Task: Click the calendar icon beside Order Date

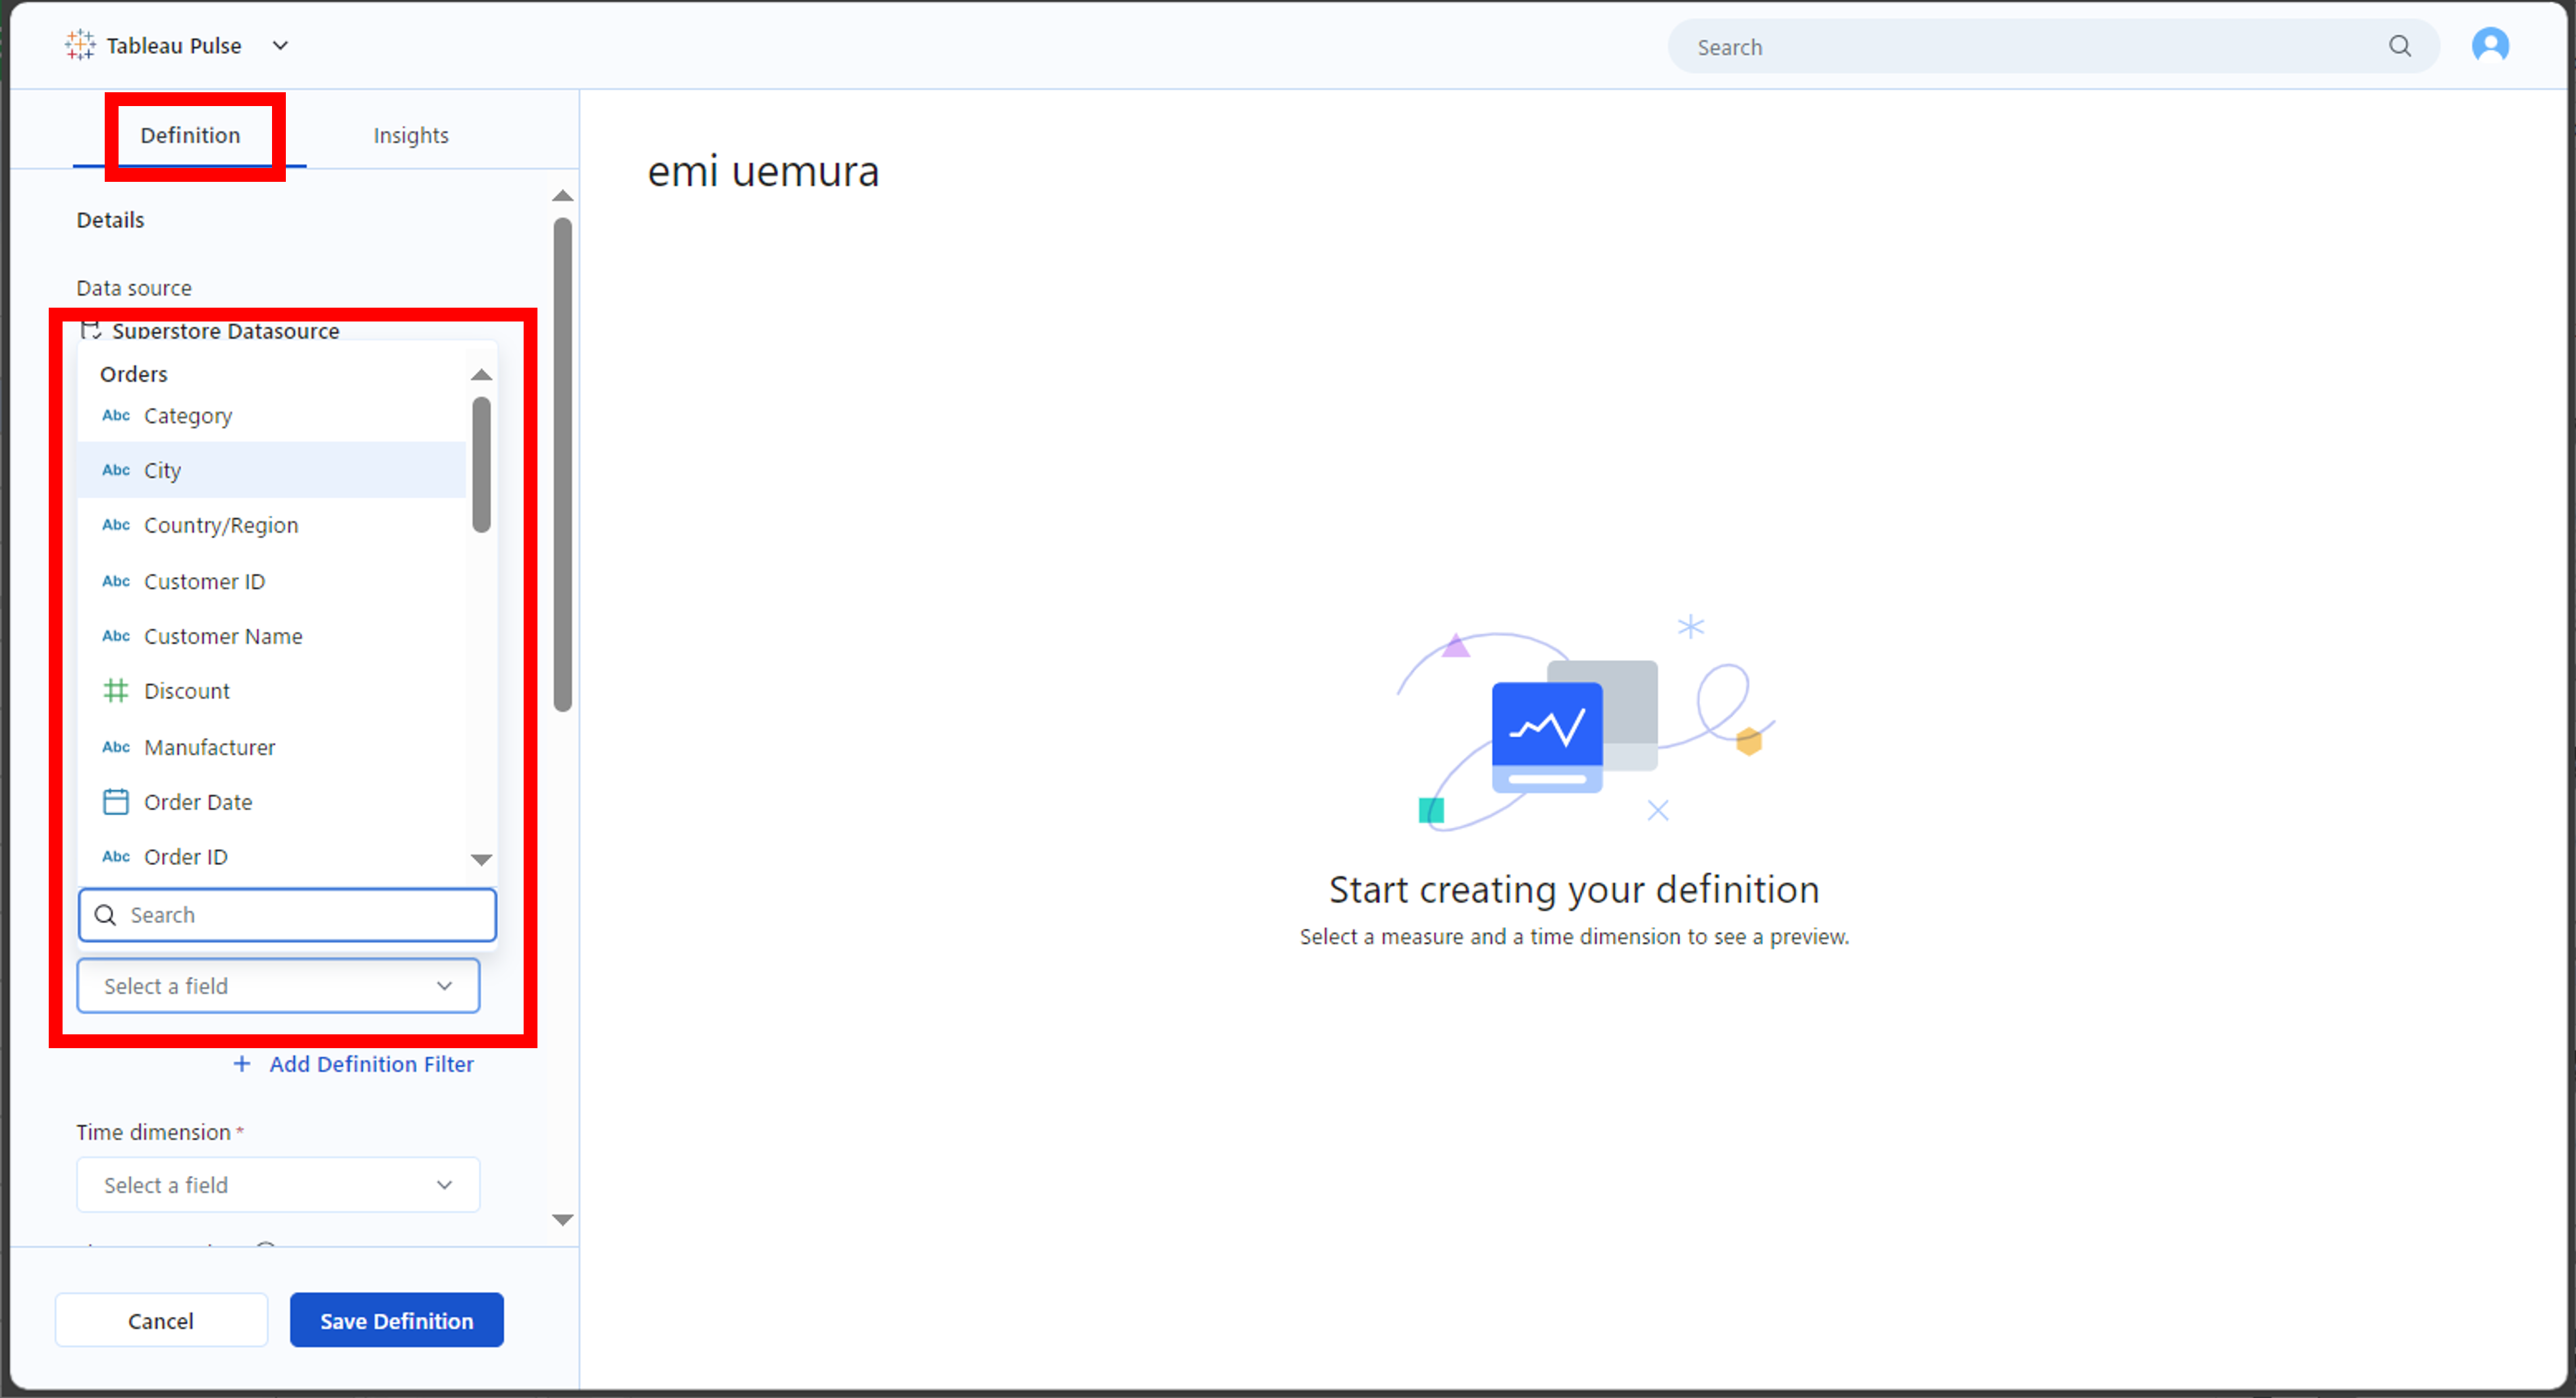Action: pyautogui.click(x=116, y=802)
